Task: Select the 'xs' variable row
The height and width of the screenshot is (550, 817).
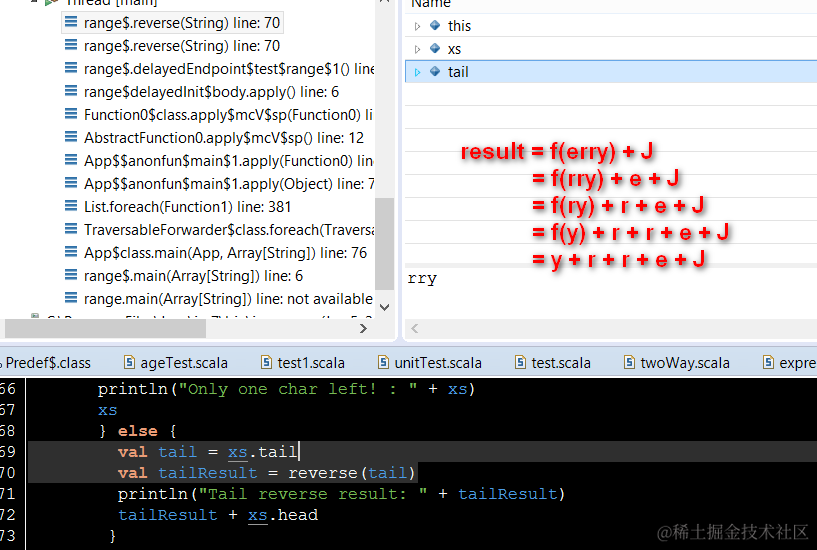Action: click(611, 48)
